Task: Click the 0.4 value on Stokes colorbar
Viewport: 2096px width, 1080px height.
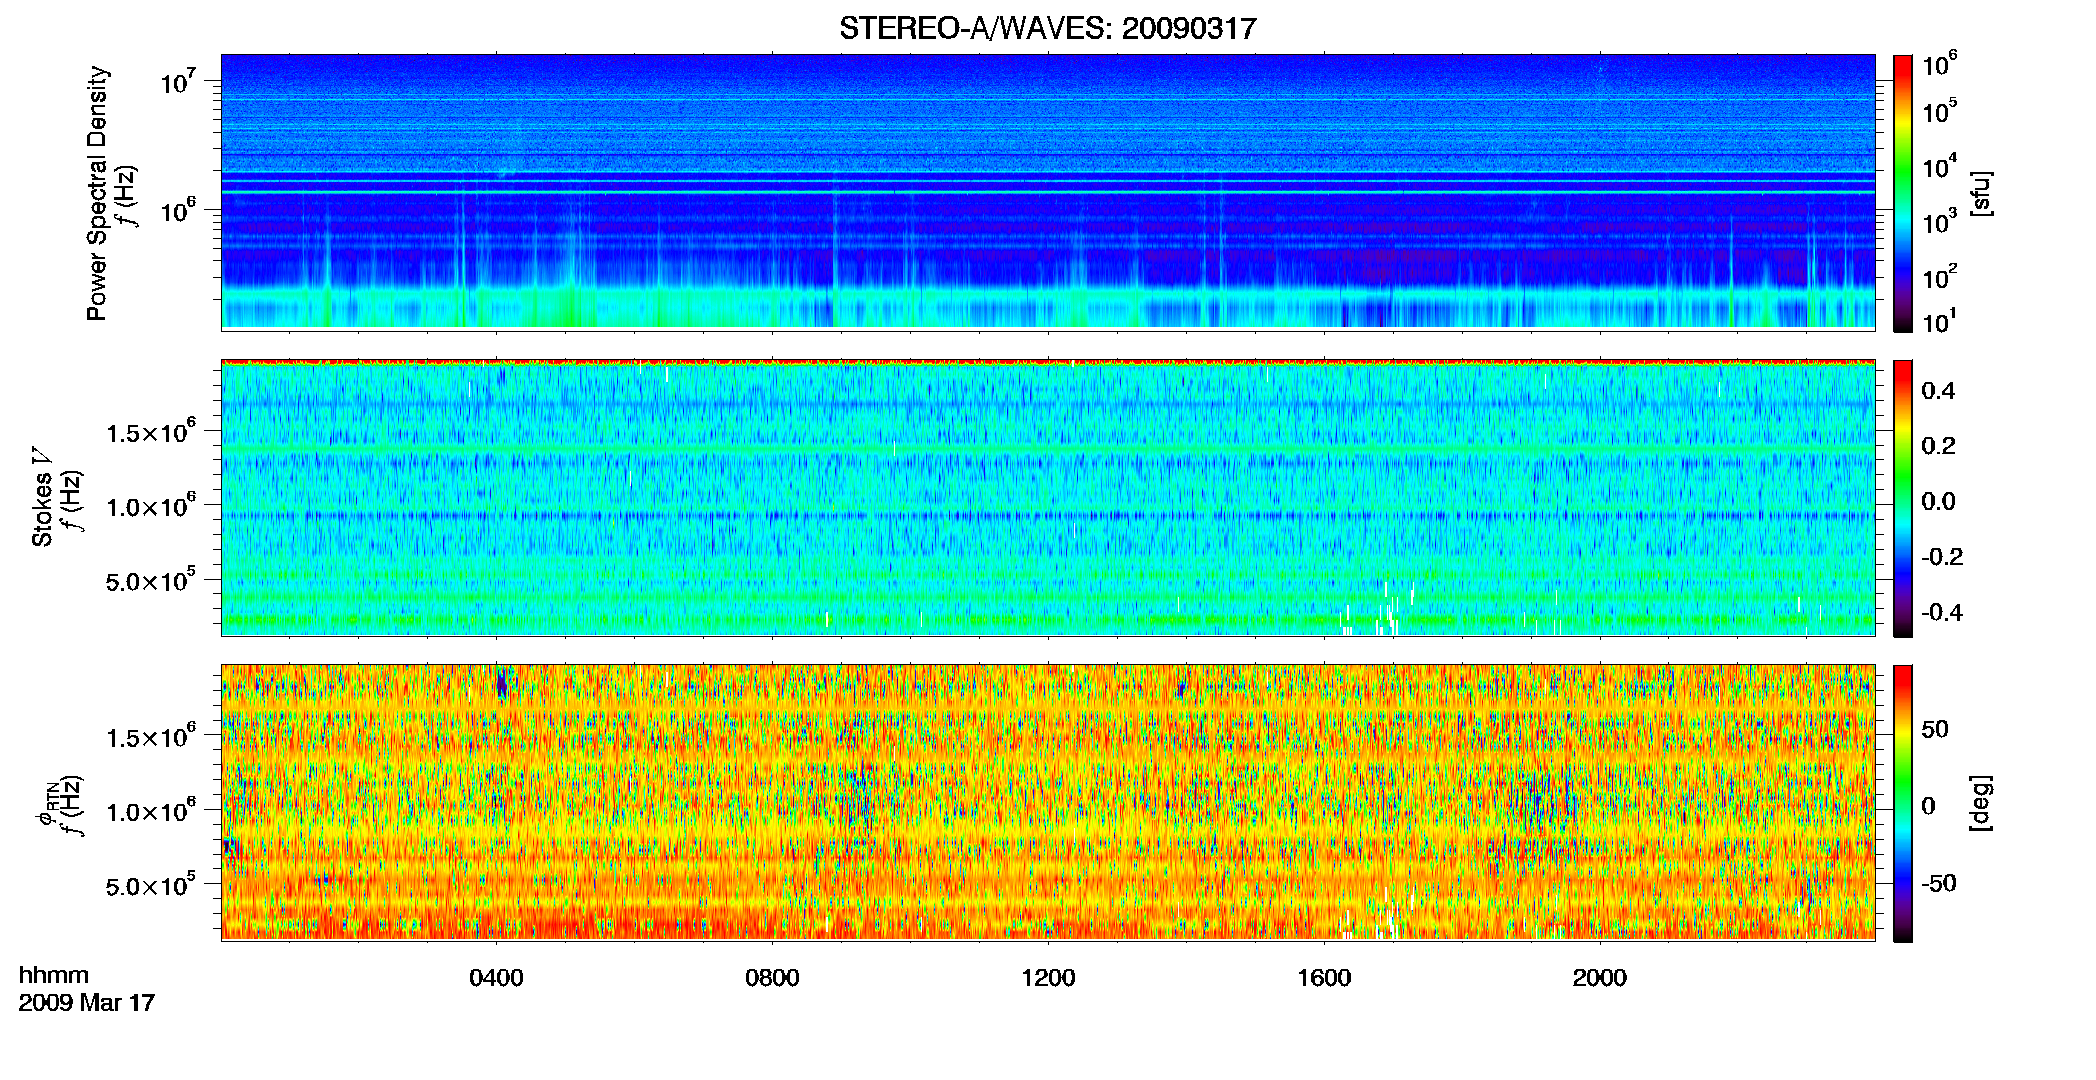Action: point(1938,391)
